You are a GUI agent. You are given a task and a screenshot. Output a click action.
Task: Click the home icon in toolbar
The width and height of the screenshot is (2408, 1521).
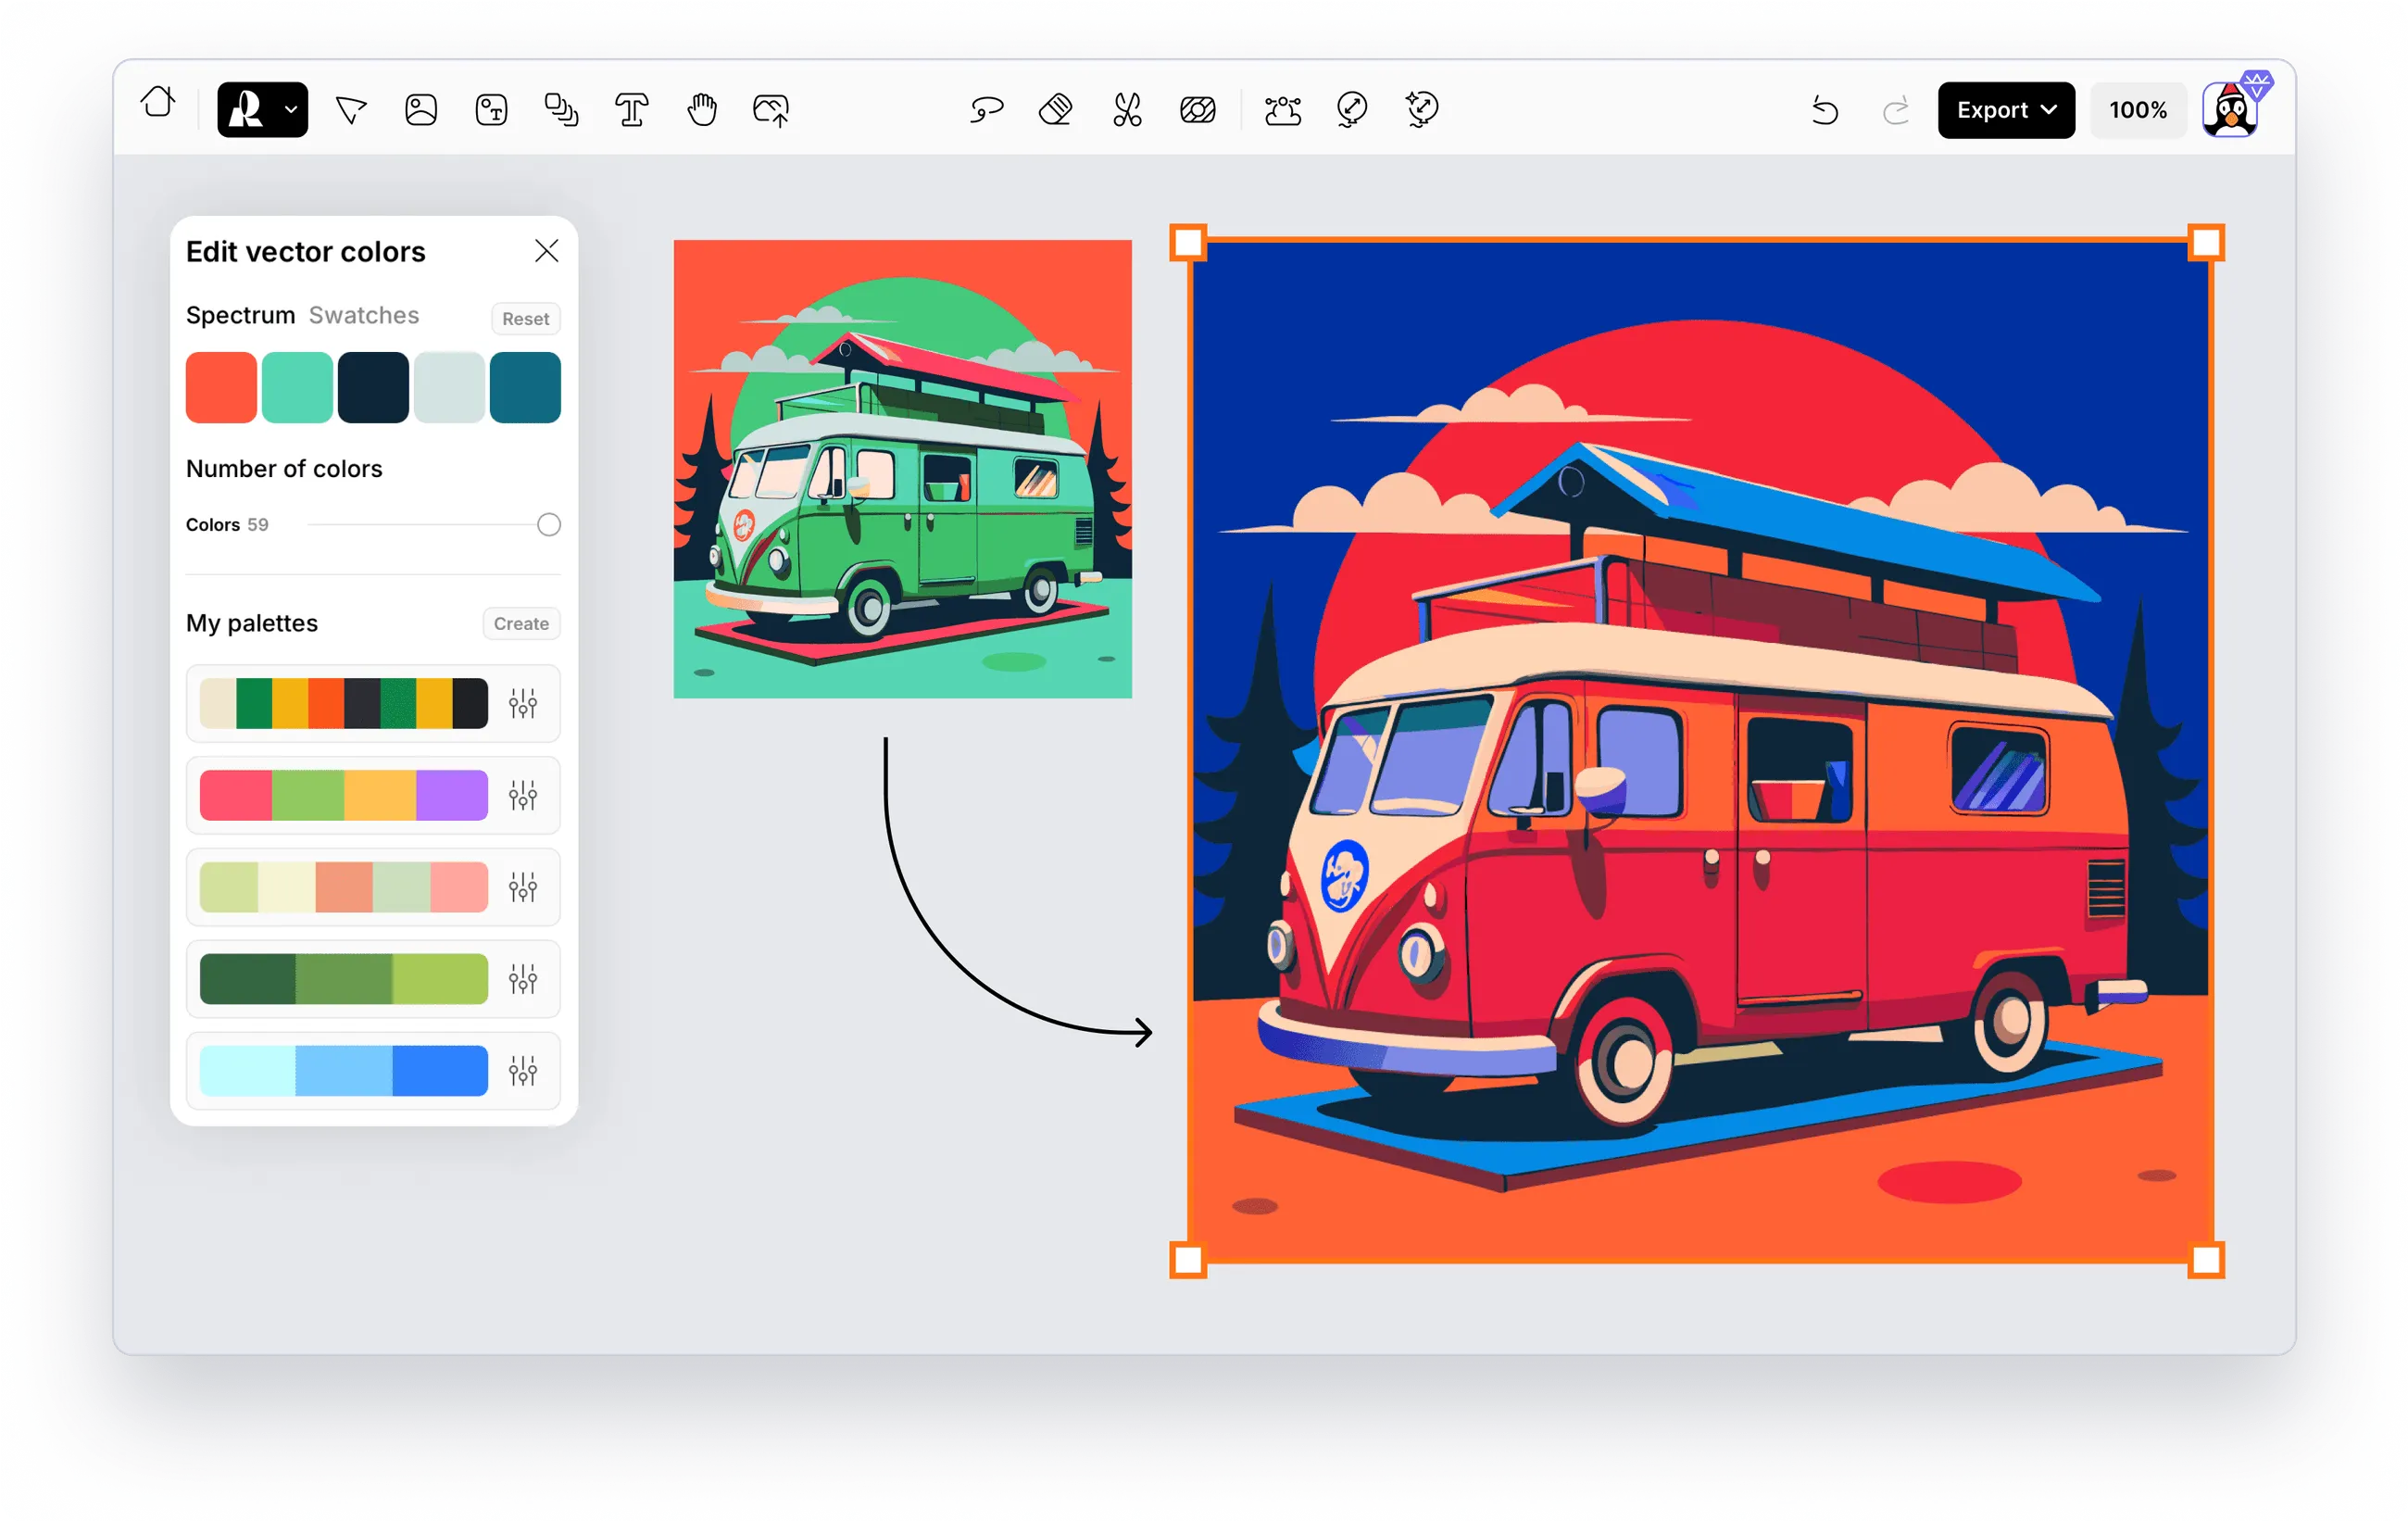[x=158, y=103]
